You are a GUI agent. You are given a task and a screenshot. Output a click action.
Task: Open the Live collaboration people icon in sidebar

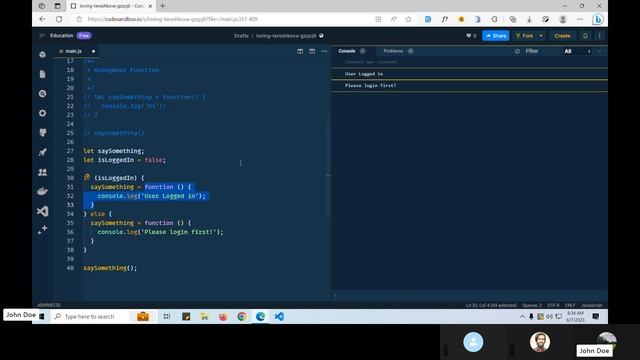click(x=42, y=172)
